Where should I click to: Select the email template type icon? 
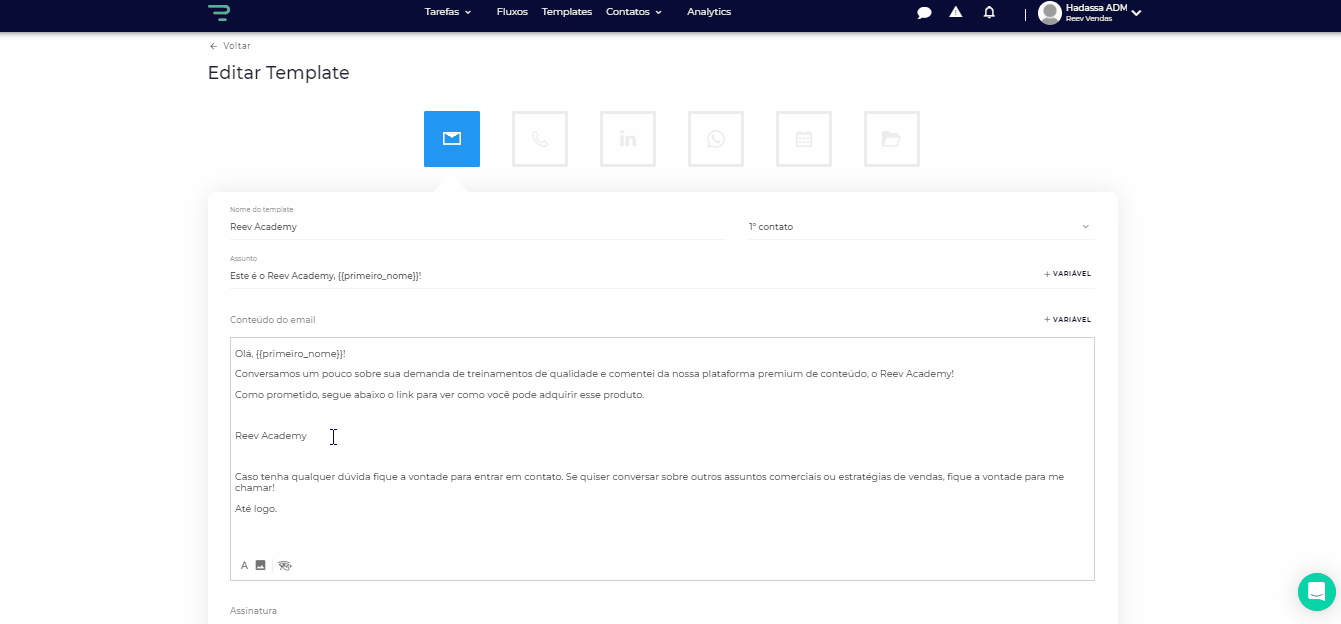(x=452, y=139)
